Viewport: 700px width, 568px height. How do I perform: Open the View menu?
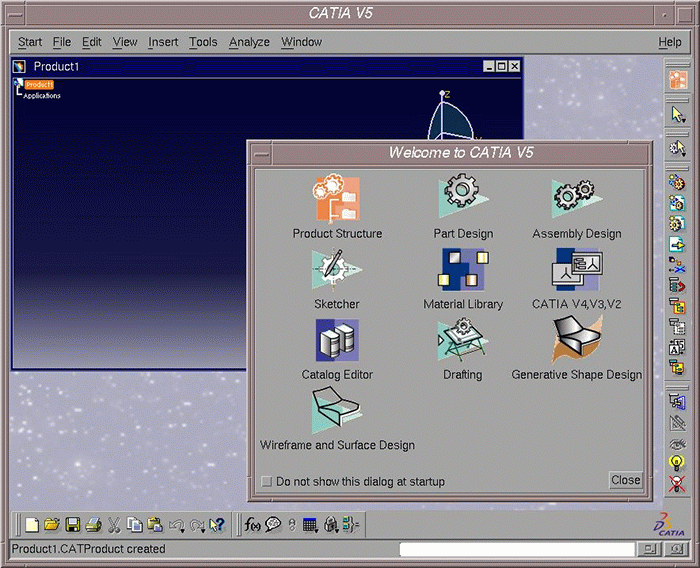pos(125,42)
